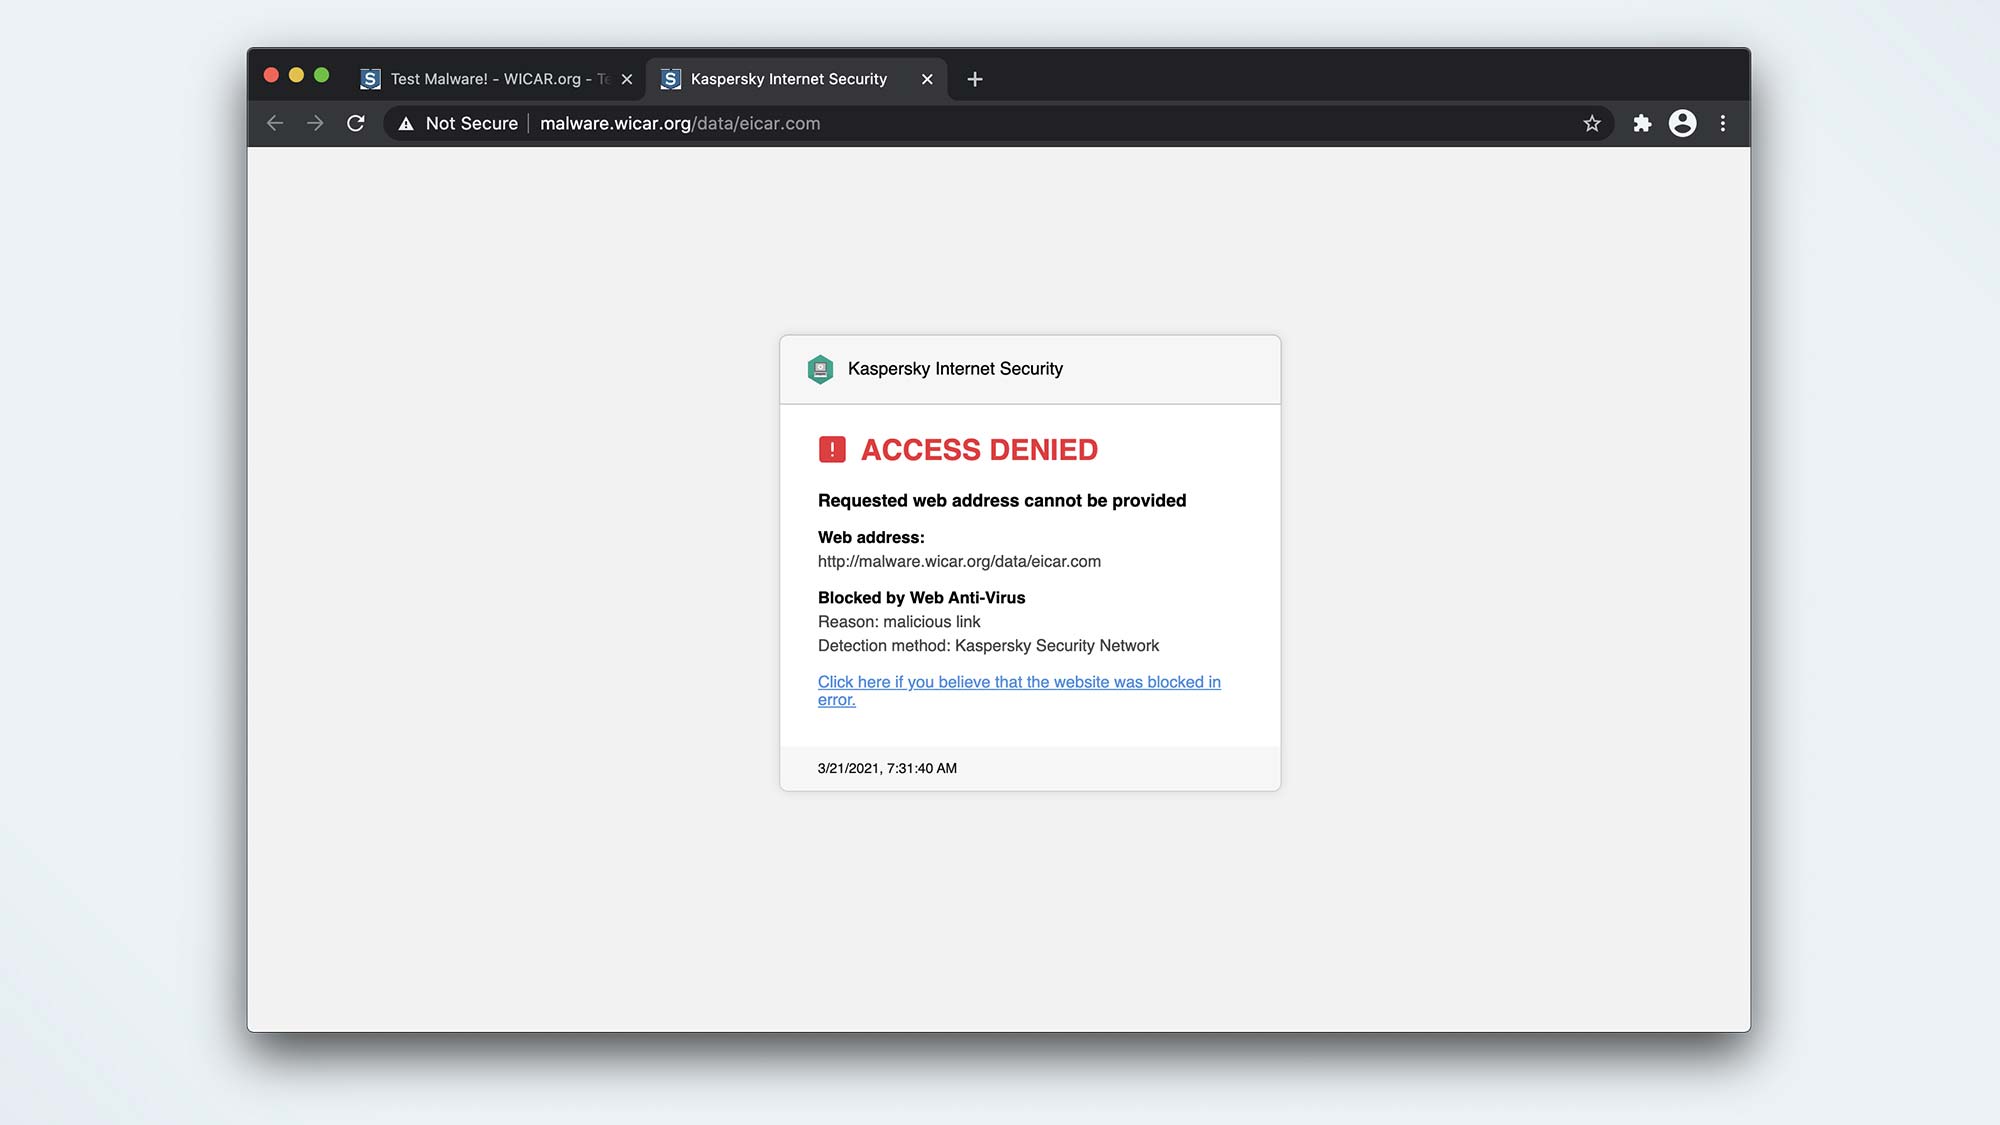The height and width of the screenshot is (1125, 2000).
Task: Click the green fullscreen window button
Action: point(321,75)
